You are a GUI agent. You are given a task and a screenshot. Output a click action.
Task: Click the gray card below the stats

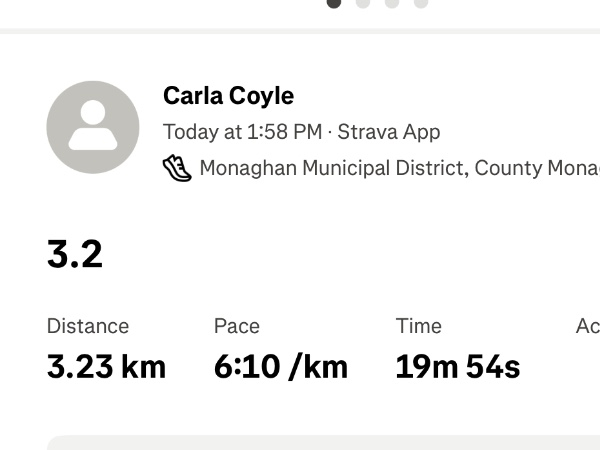pyautogui.click(x=320, y=443)
